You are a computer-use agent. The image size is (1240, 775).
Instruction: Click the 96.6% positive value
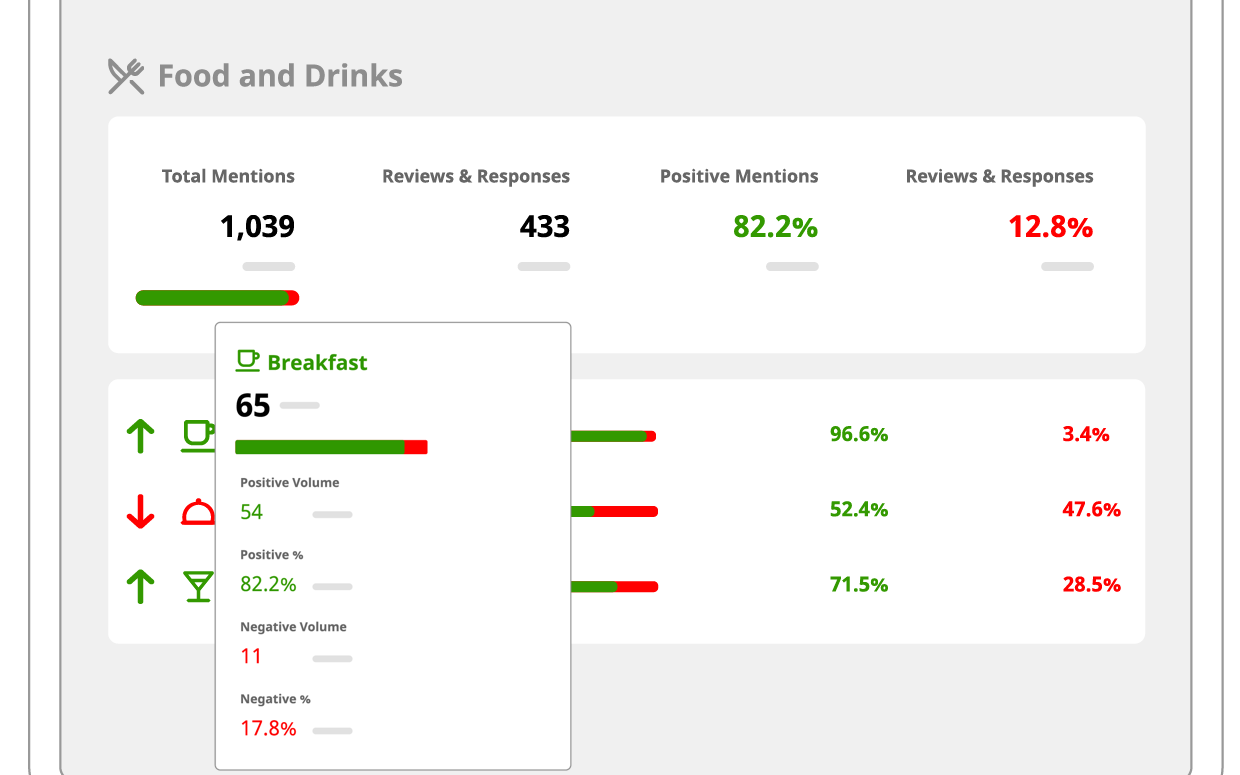(x=859, y=434)
